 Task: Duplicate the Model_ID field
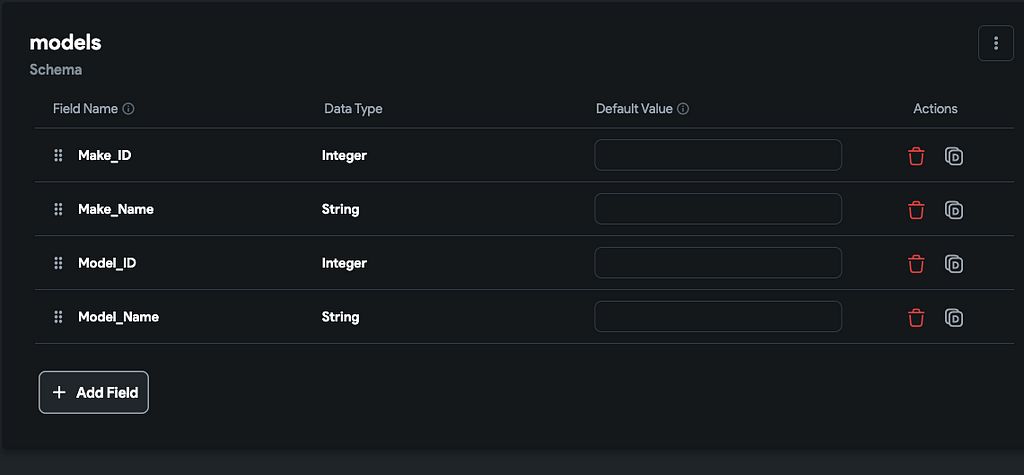pos(954,264)
